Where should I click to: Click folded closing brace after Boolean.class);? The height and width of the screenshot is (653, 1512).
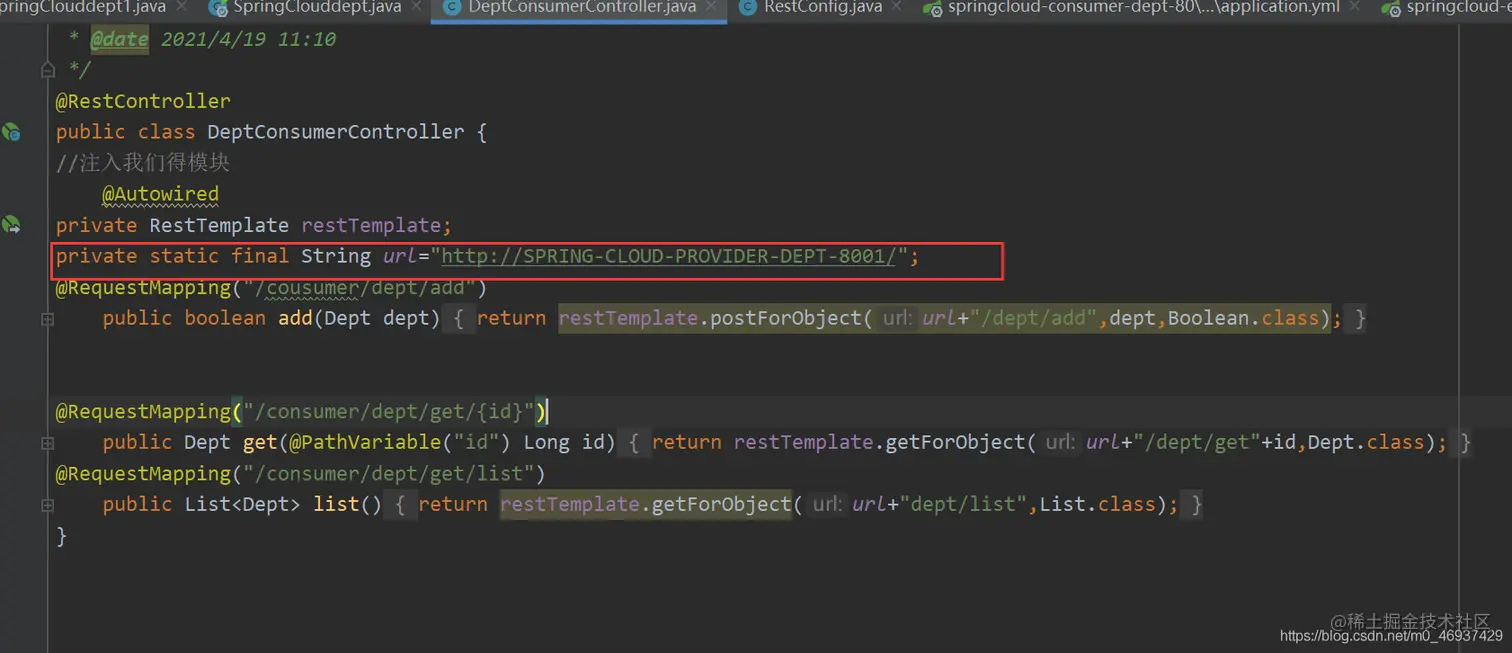coord(1360,318)
